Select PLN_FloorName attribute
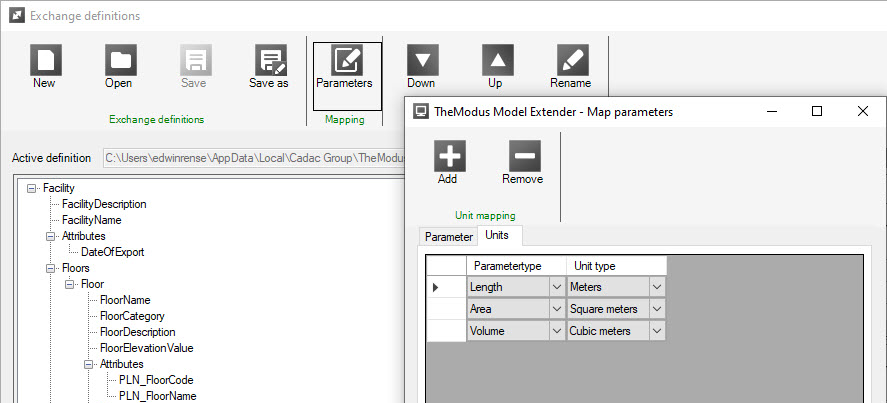This screenshot has width=887, height=403. coord(157,396)
